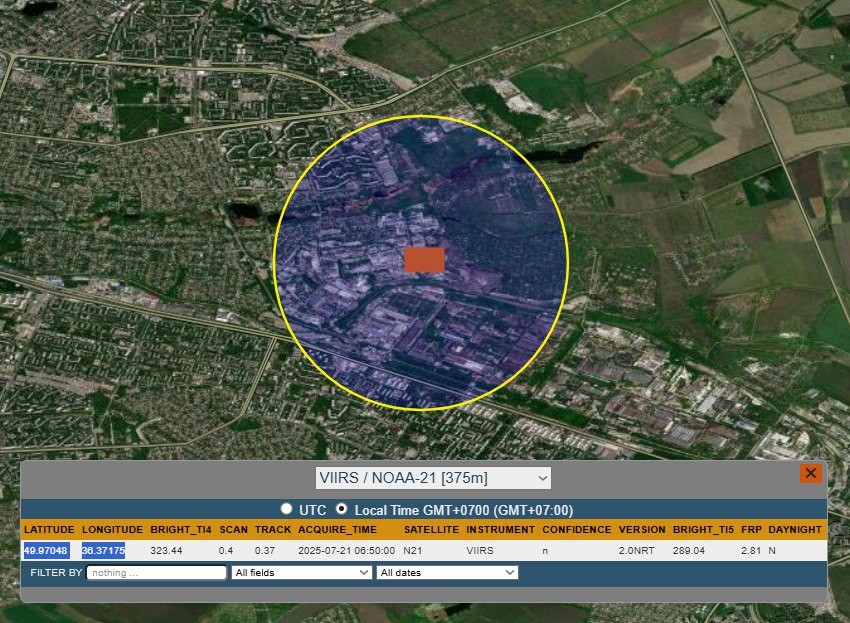Open the All fields filter dropdown
The width and height of the screenshot is (850, 623).
tap(301, 573)
